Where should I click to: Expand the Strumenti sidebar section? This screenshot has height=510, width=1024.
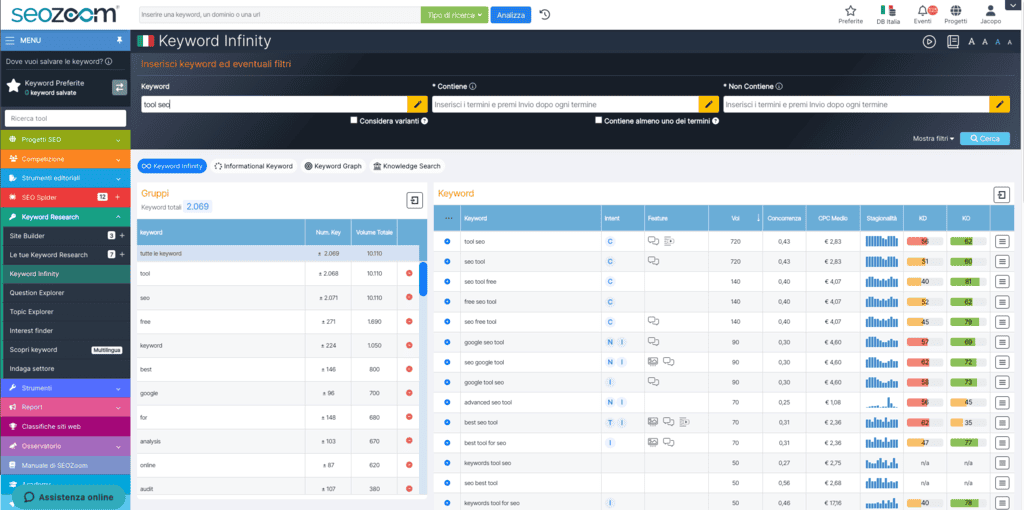pos(65,388)
